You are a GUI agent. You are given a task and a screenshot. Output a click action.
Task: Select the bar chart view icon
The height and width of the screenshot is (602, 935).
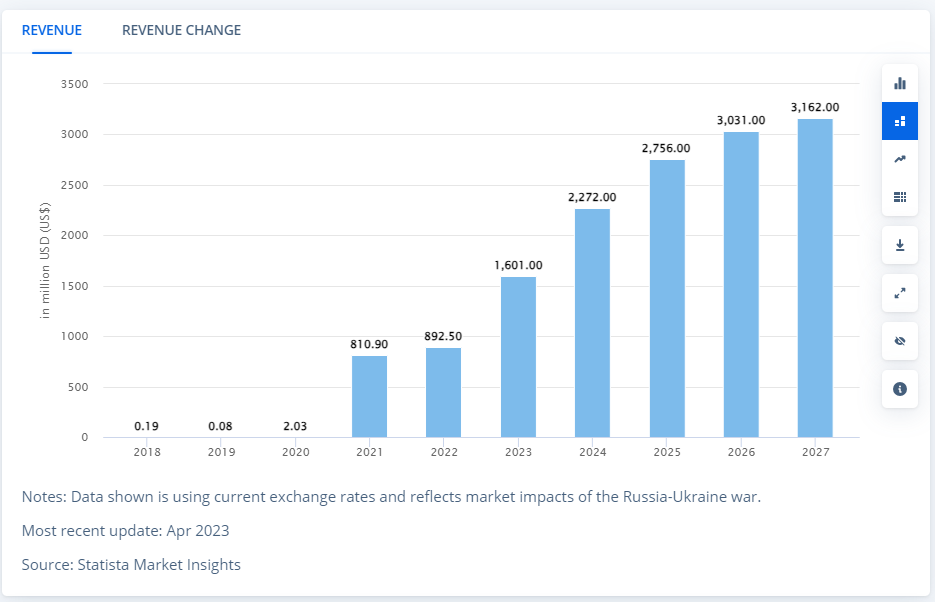coord(900,83)
